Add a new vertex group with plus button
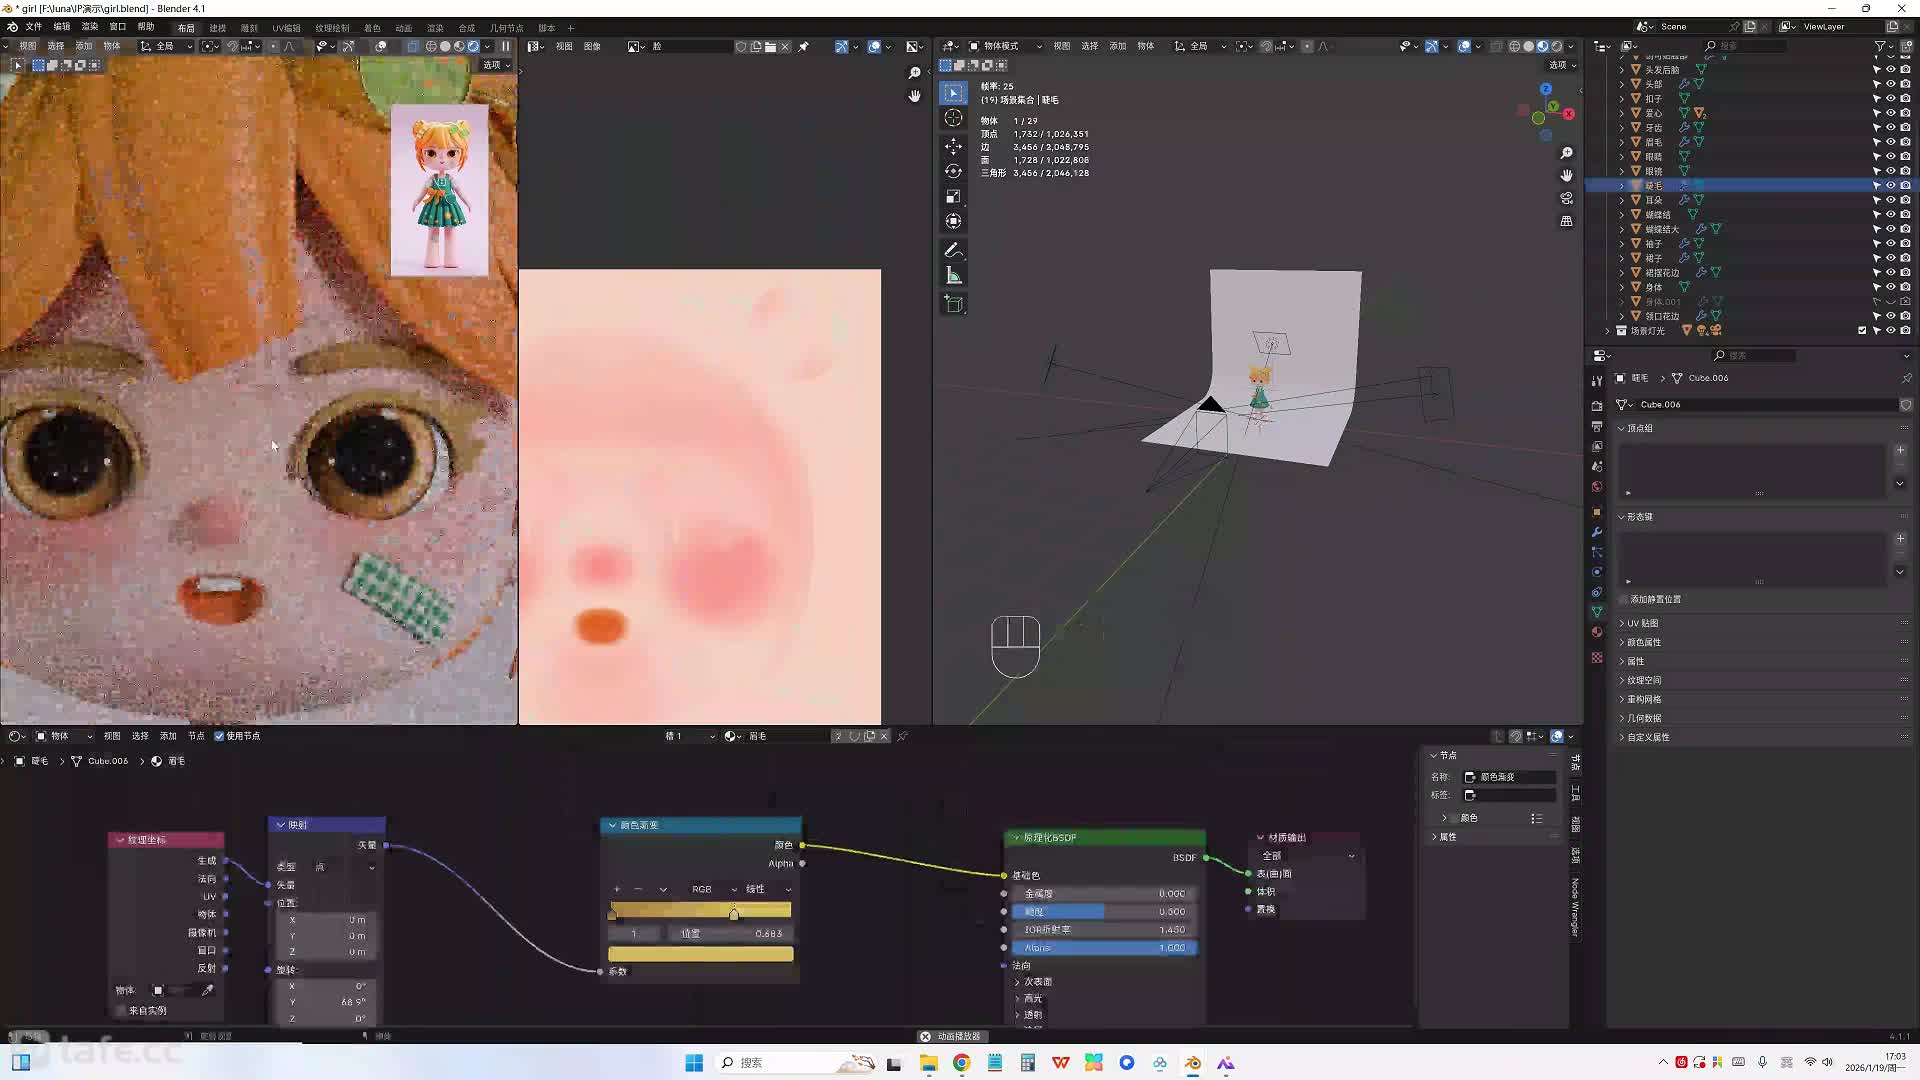The image size is (1920, 1080). coord(1900,450)
